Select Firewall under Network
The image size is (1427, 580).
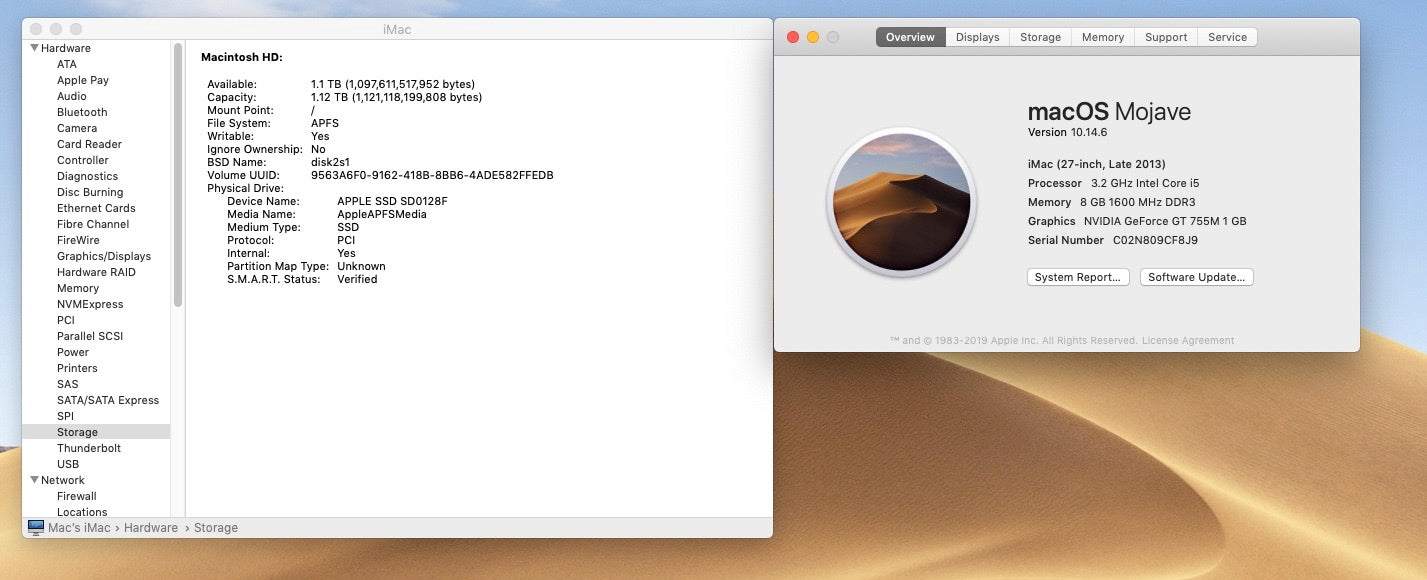click(x=77, y=496)
